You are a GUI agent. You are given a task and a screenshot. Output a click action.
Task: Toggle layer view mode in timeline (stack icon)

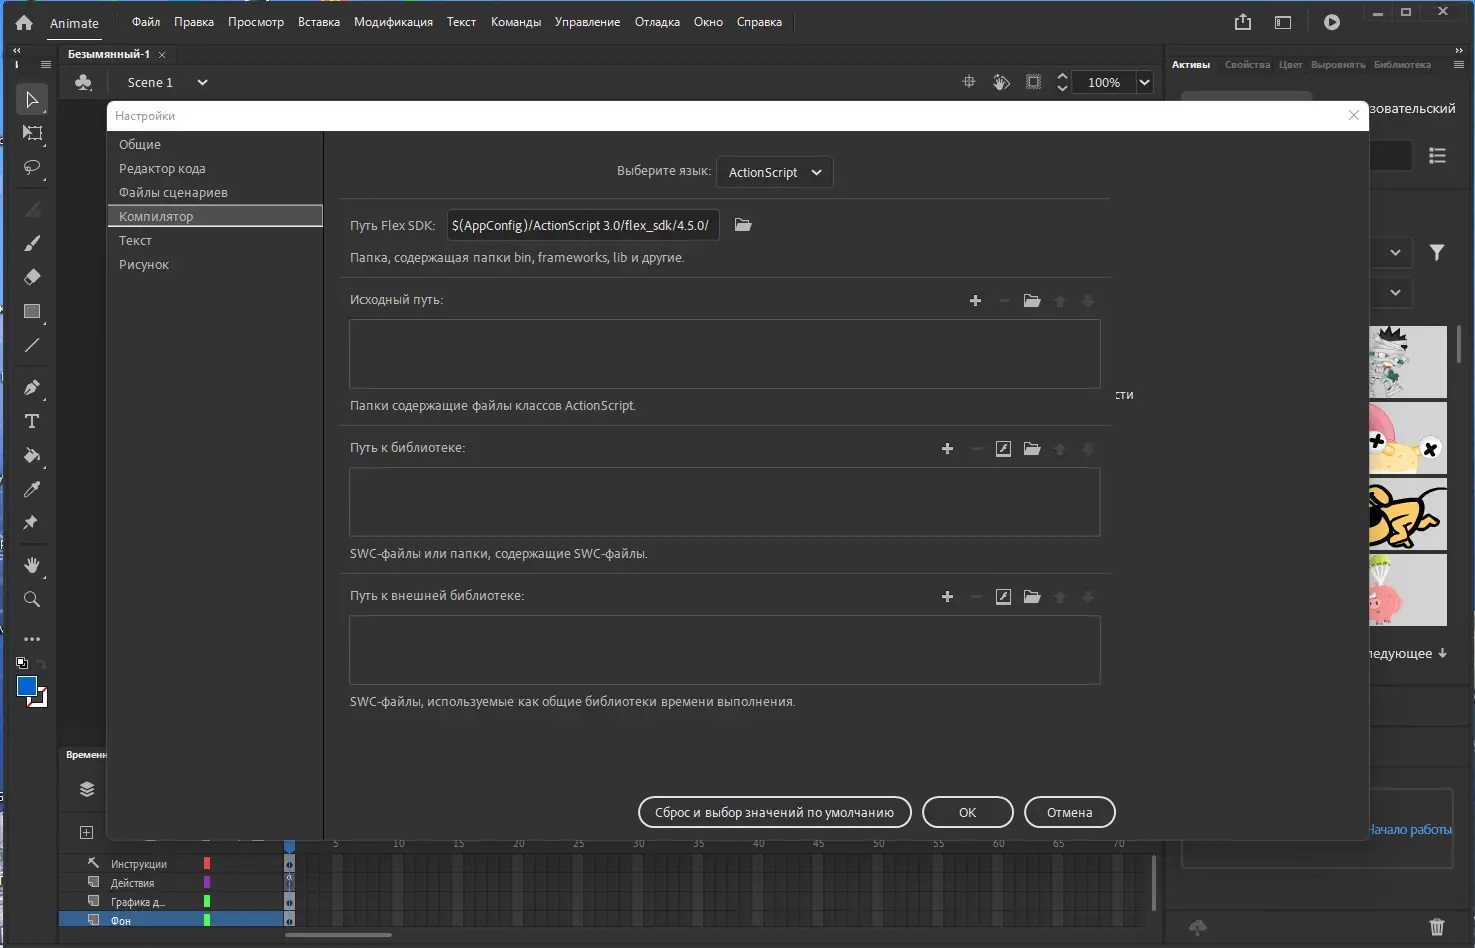[x=87, y=789]
